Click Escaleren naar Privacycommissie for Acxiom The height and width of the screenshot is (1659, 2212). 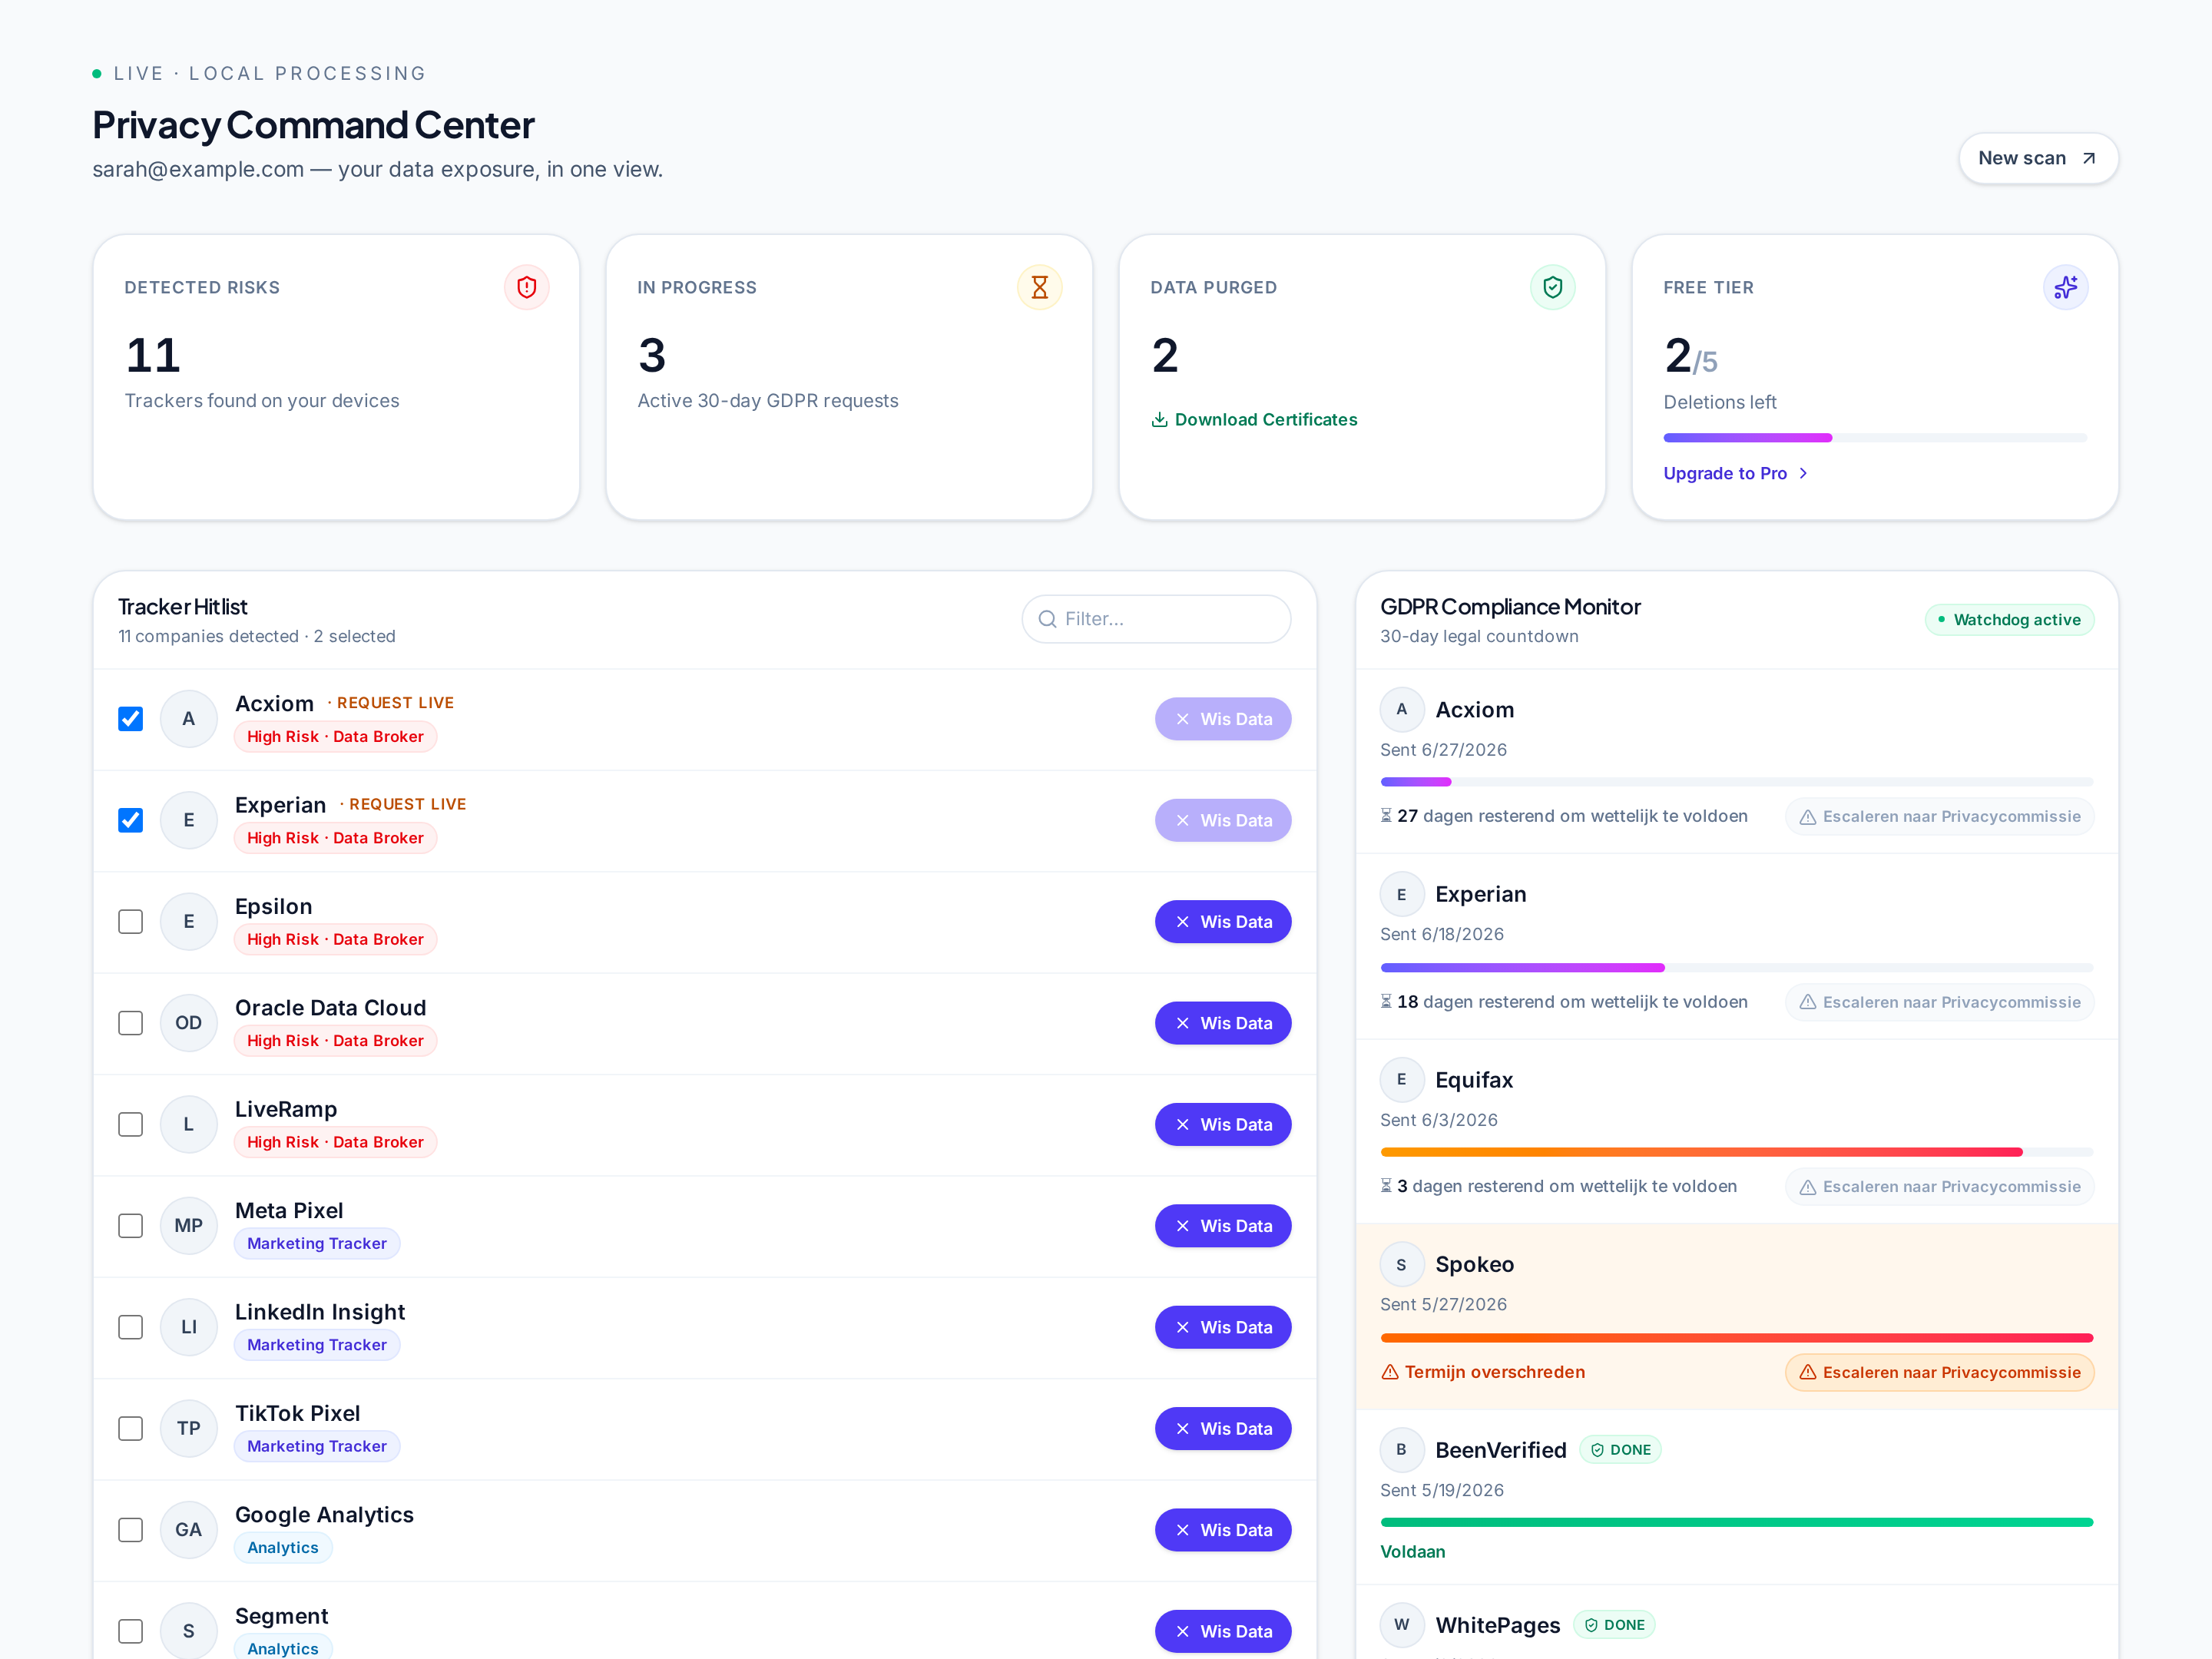(1939, 816)
